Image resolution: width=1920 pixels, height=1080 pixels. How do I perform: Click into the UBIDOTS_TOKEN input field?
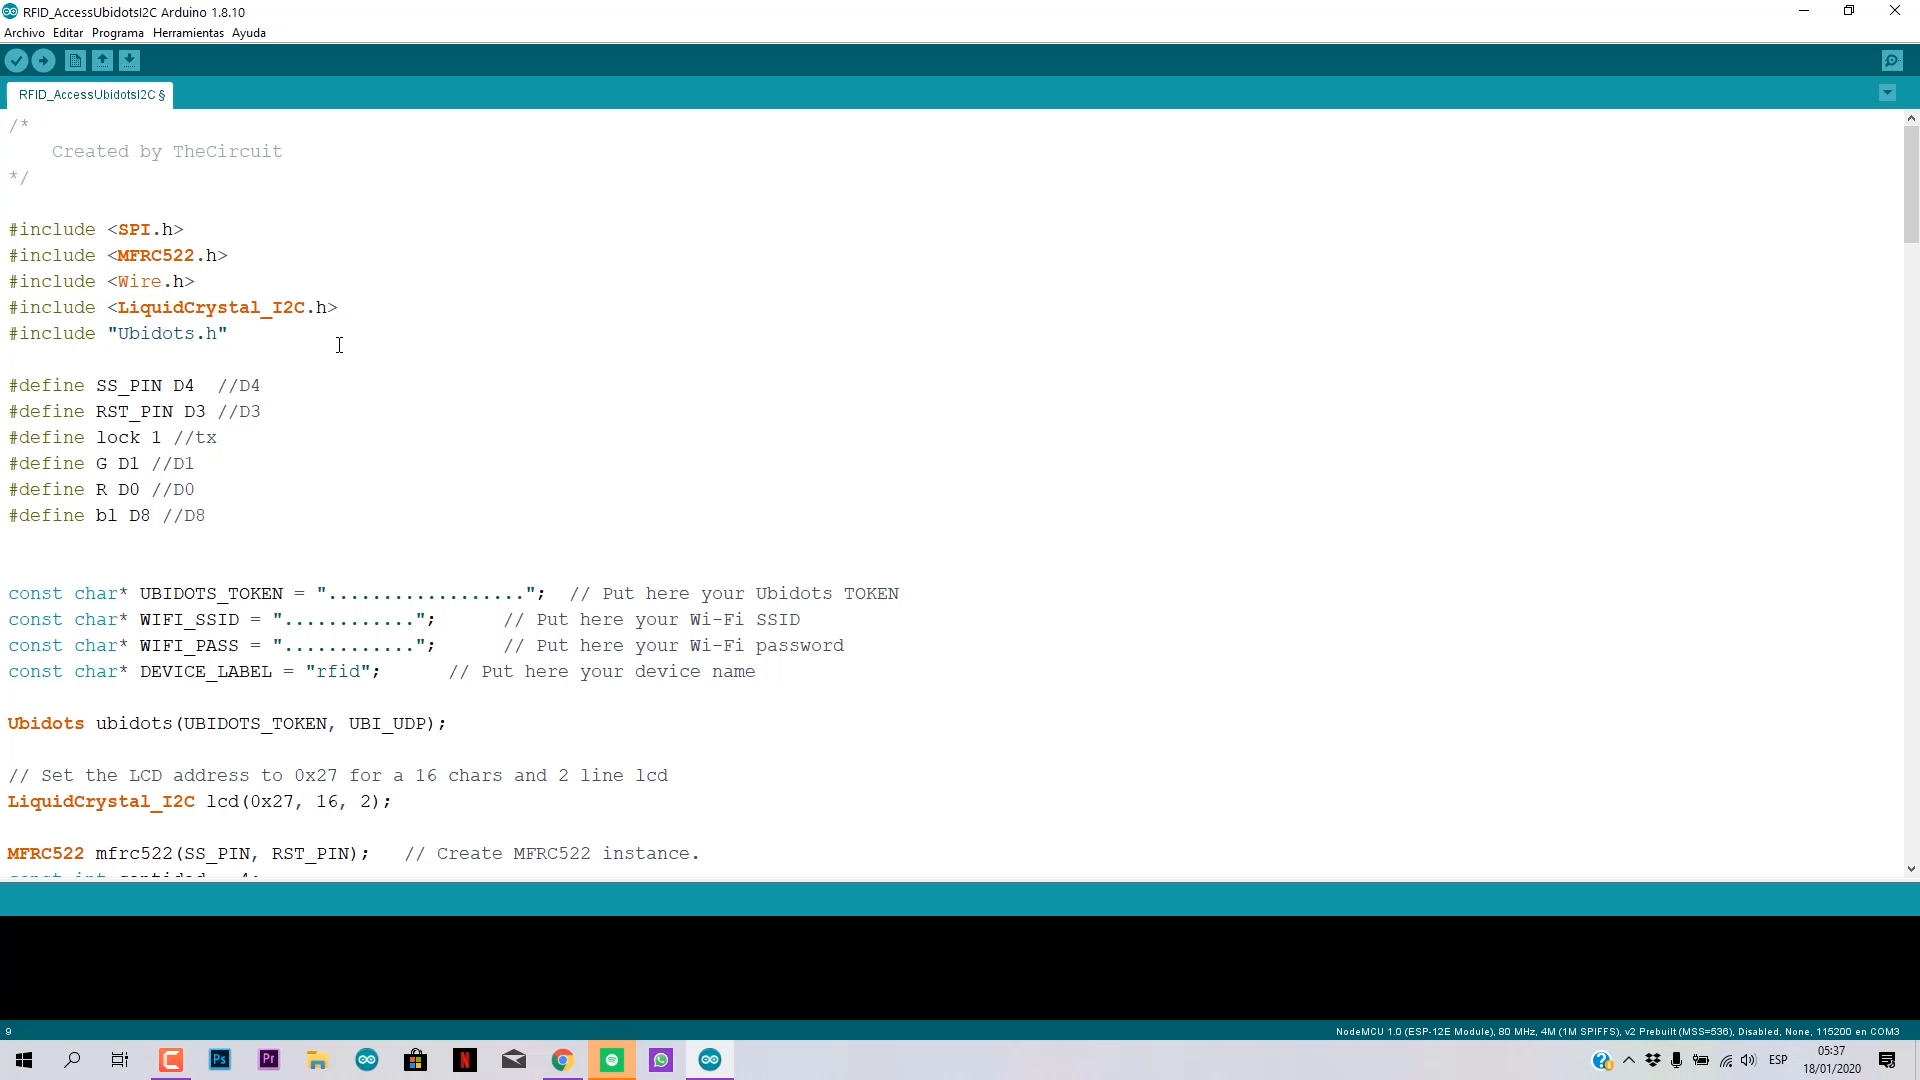(425, 593)
